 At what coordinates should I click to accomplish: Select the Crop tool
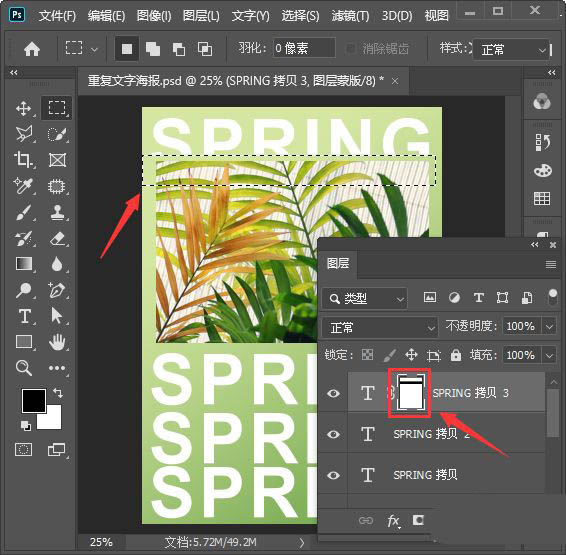click(x=24, y=159)
